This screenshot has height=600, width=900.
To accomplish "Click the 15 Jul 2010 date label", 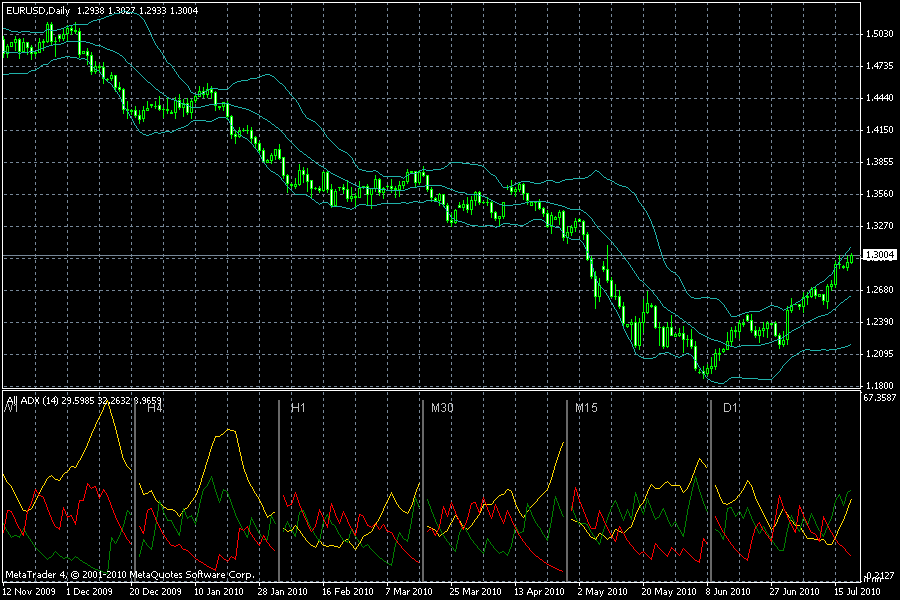I will click(x=857, y=591).
